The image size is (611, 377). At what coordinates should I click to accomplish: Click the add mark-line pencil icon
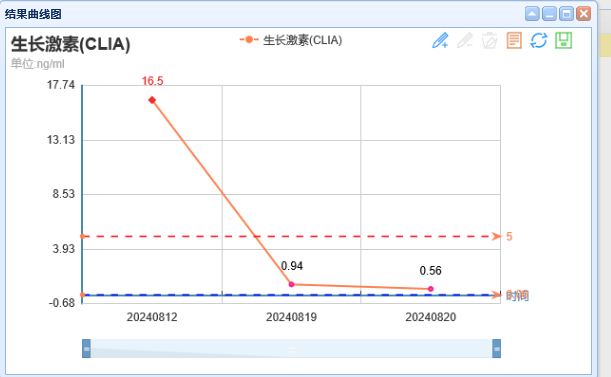(x=440, y=41)
